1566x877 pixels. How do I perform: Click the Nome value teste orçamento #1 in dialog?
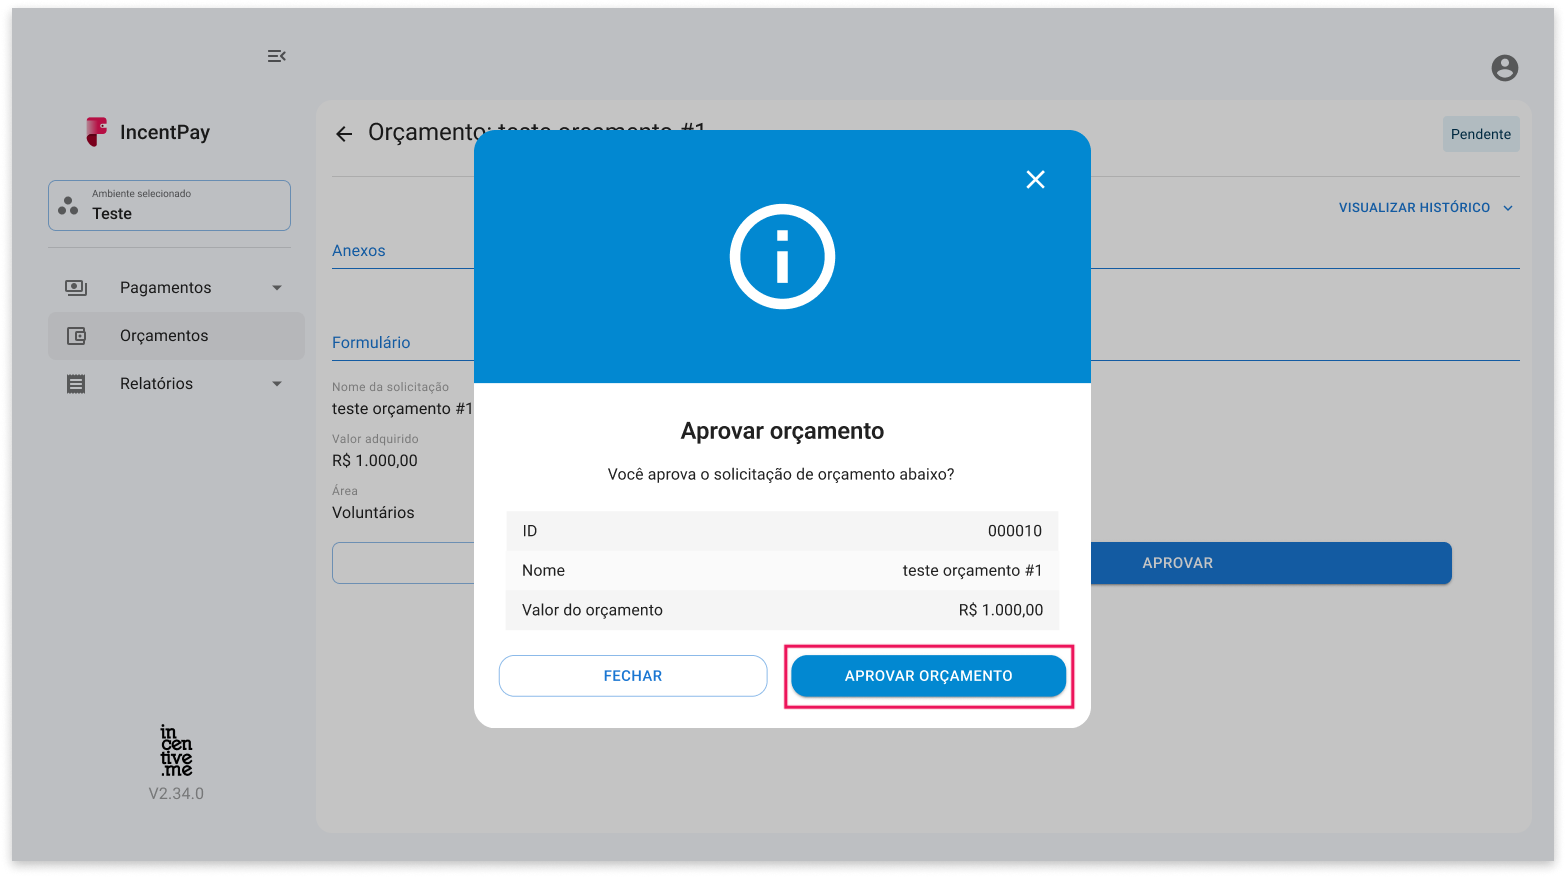[x=972, y=571]
